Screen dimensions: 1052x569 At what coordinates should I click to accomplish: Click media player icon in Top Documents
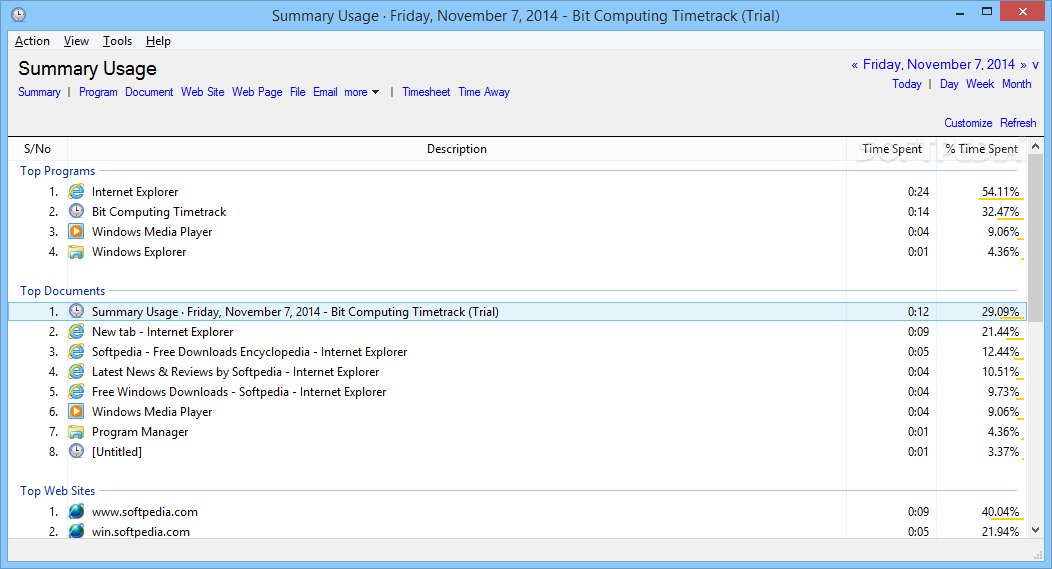(x=76, y=411)
